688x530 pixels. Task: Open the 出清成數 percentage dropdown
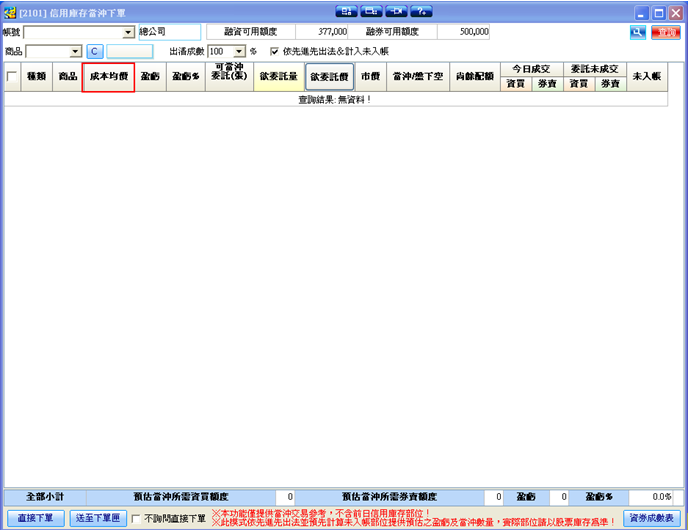(239, 51)
